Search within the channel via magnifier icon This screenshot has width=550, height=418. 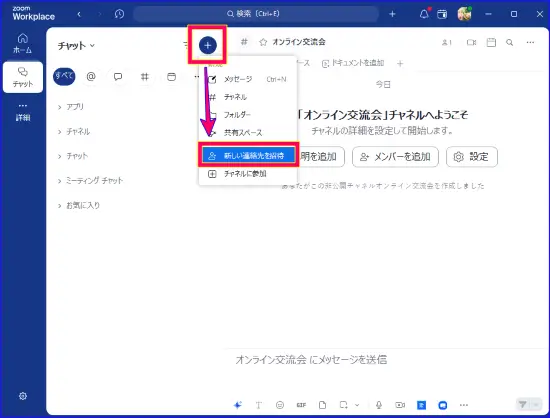coord(510,42)
